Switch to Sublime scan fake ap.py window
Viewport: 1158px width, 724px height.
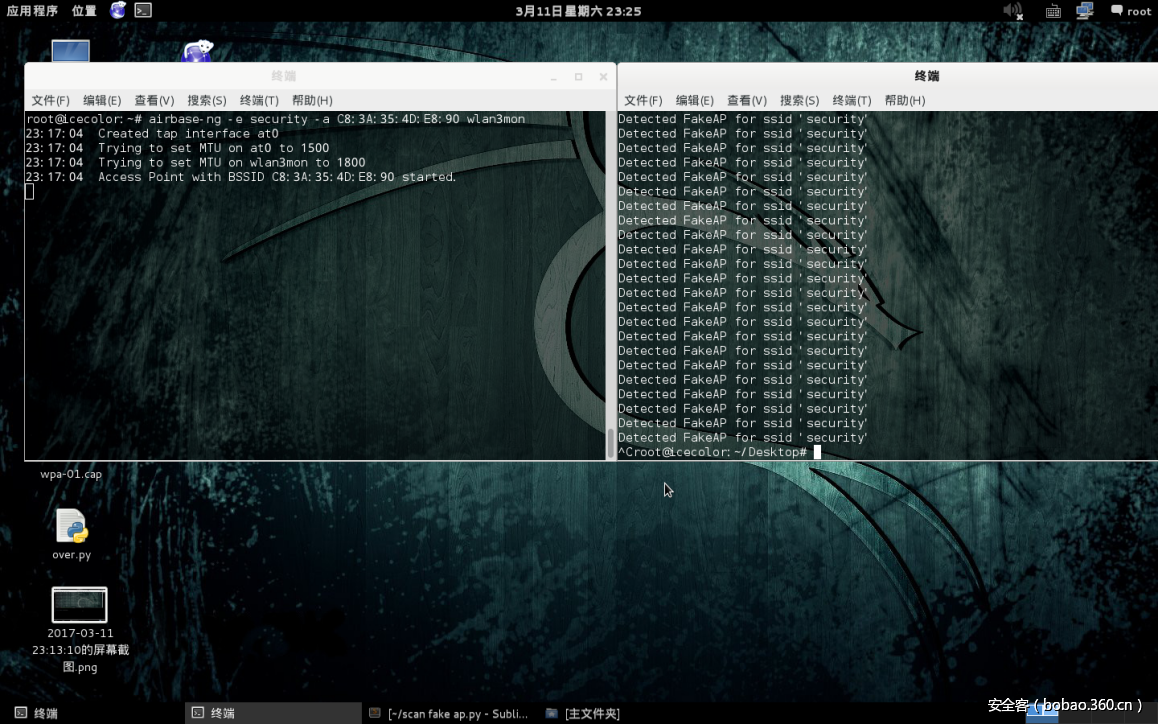[x=450, y=713]
